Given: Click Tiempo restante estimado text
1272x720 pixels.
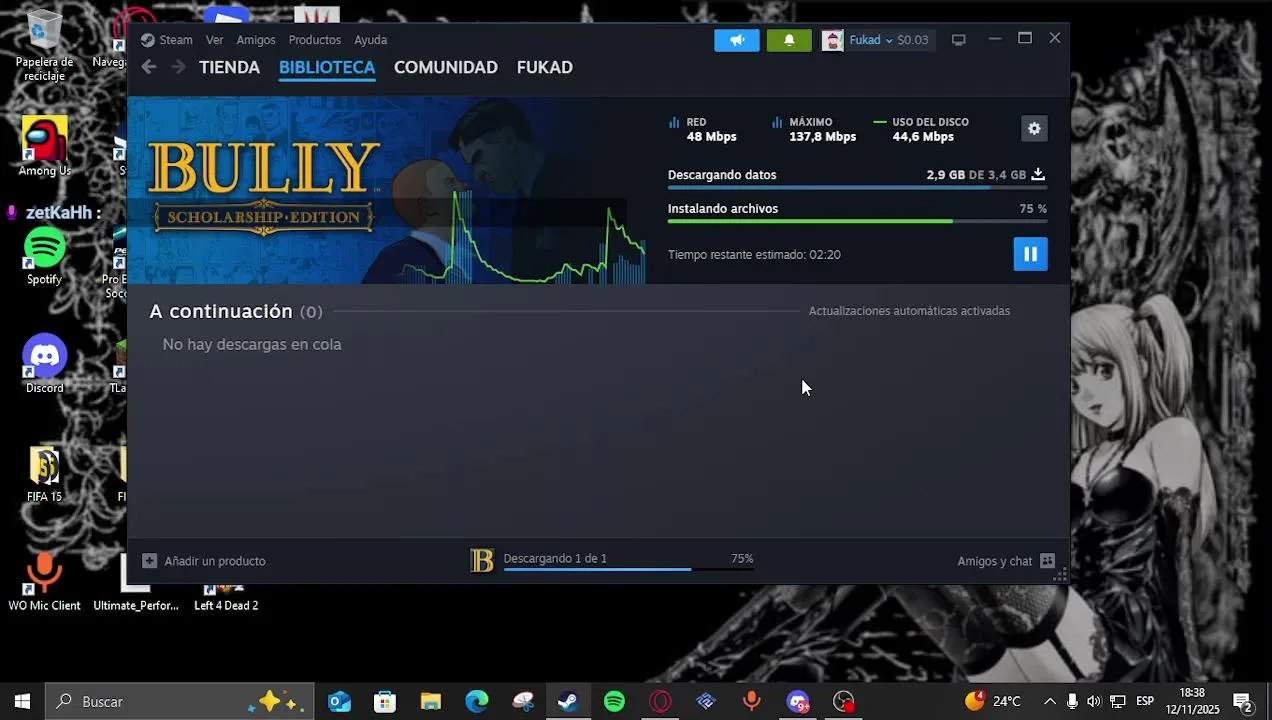Looking at the screenshot, I should [x=754, y=255].
